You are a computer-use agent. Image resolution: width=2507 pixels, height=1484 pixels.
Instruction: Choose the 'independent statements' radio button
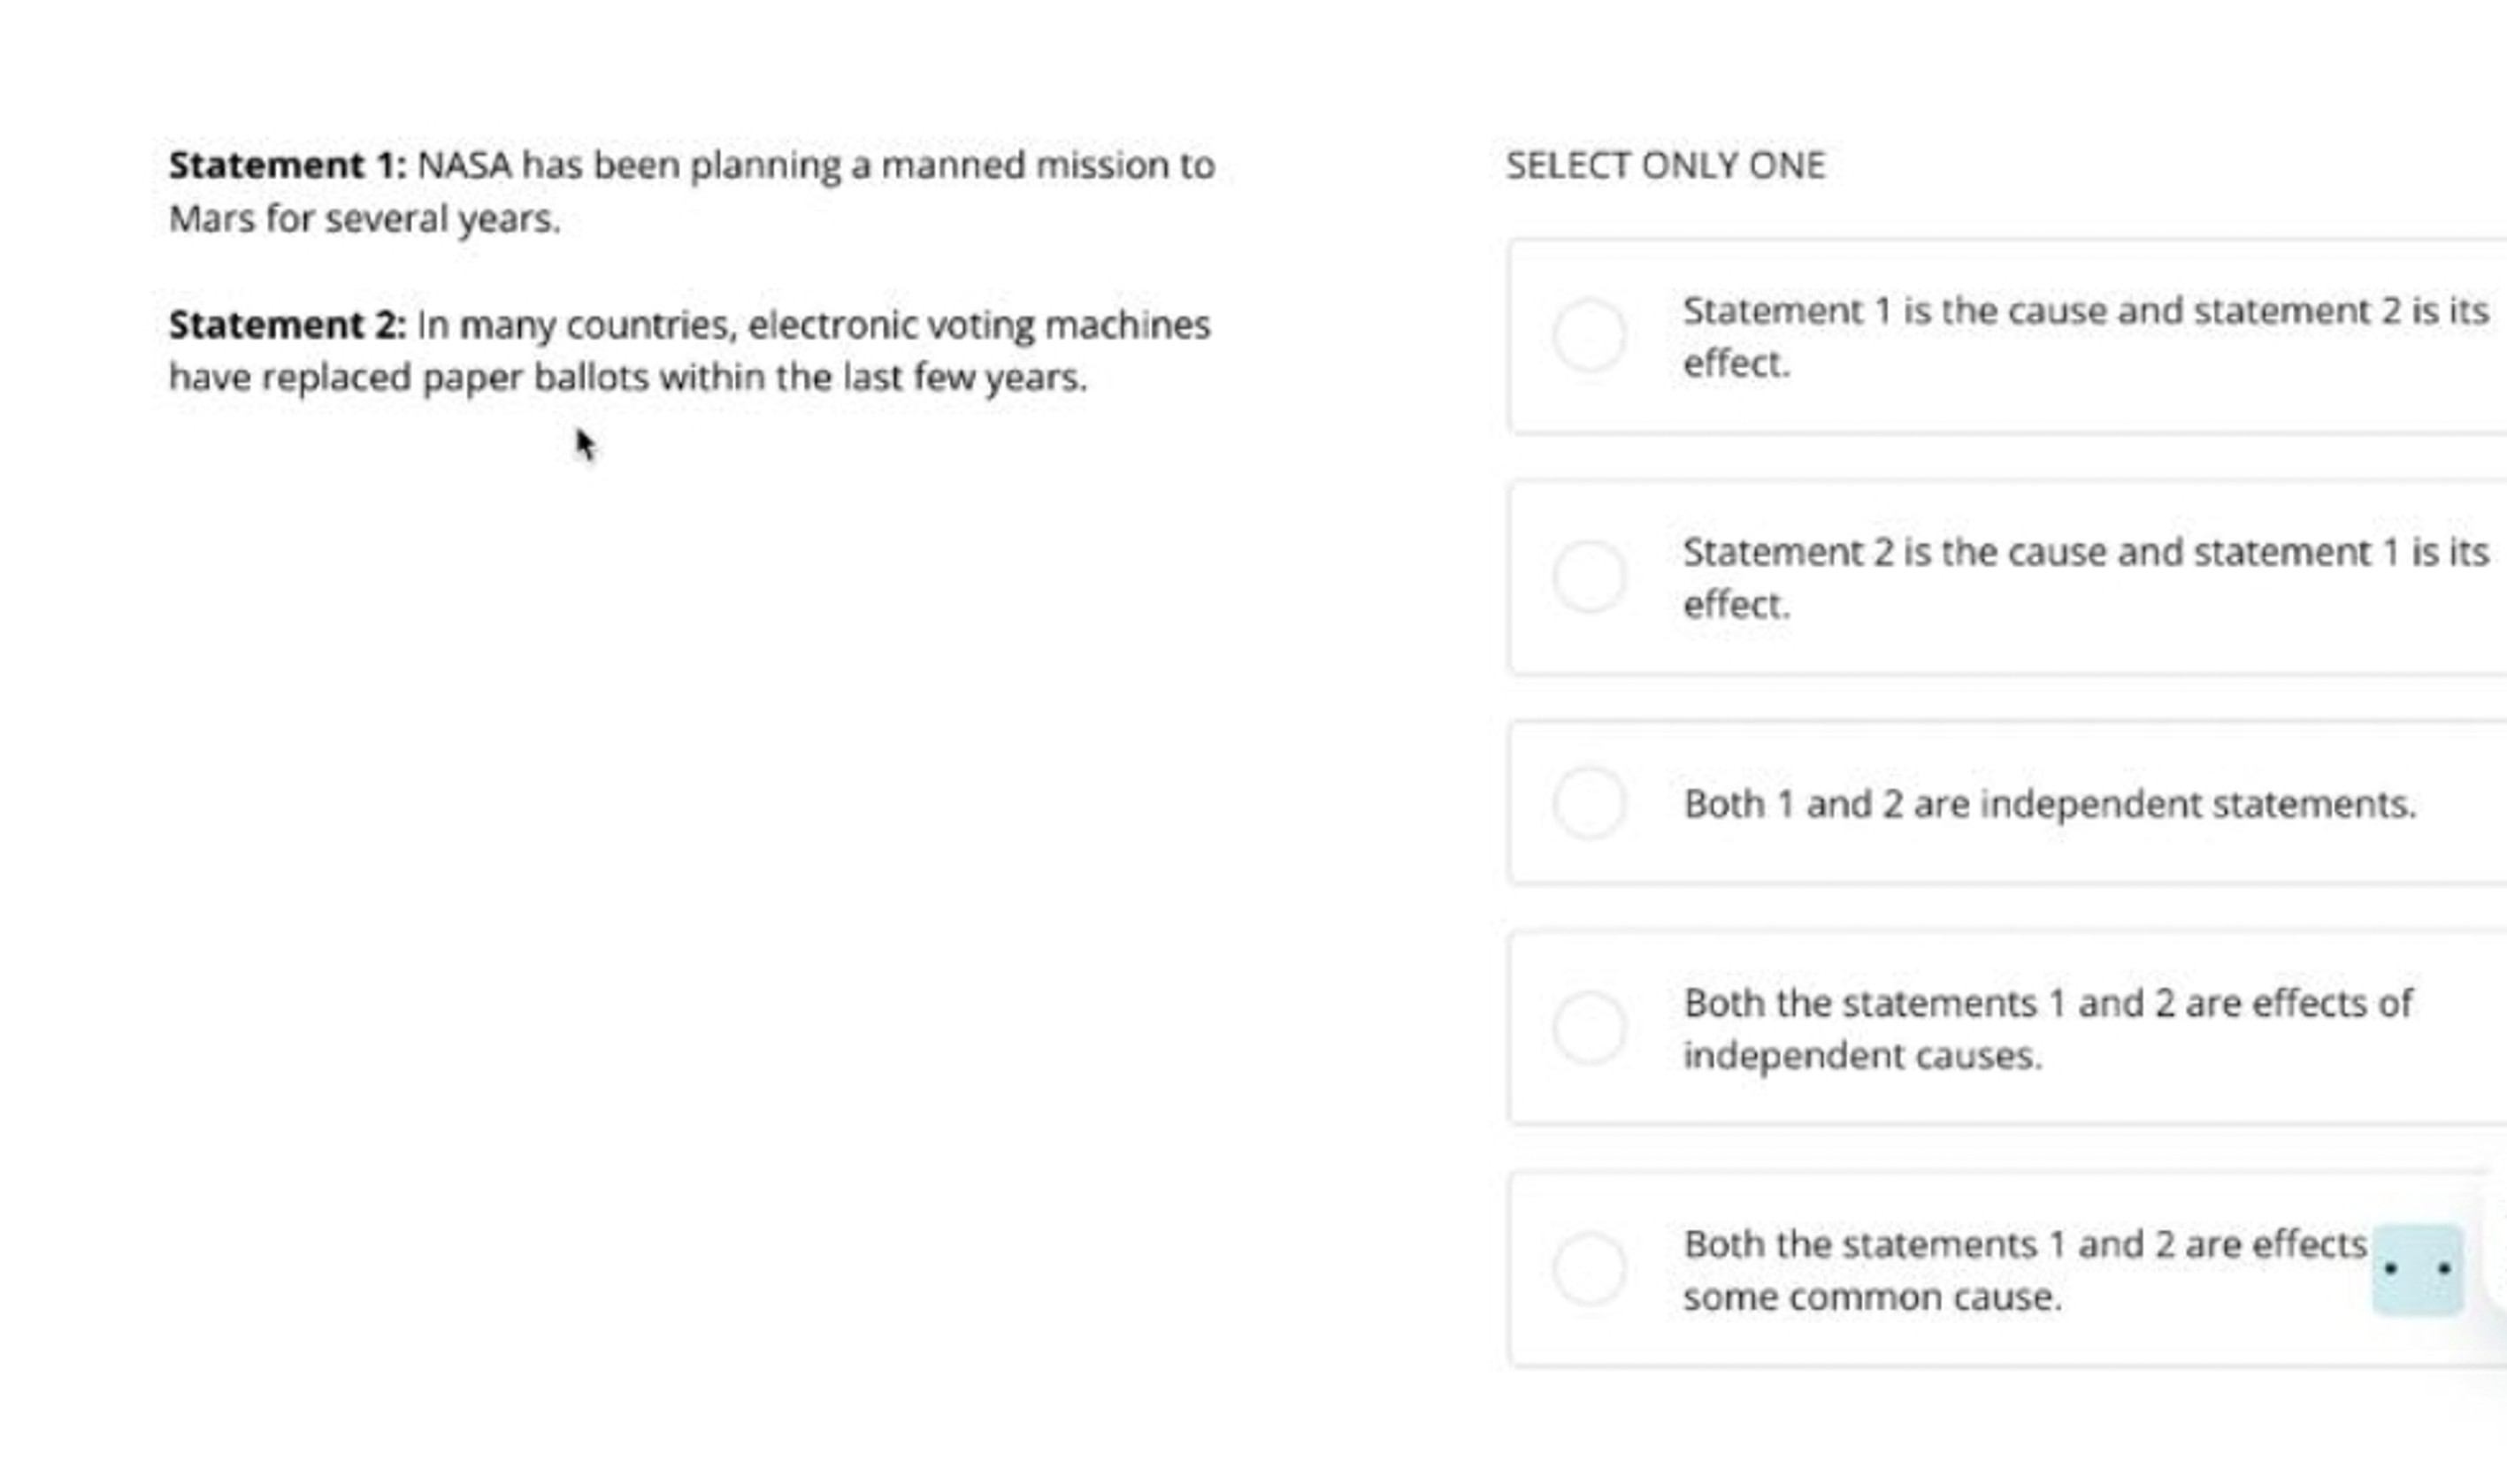pyautogui.click(x=1588, y=803)
